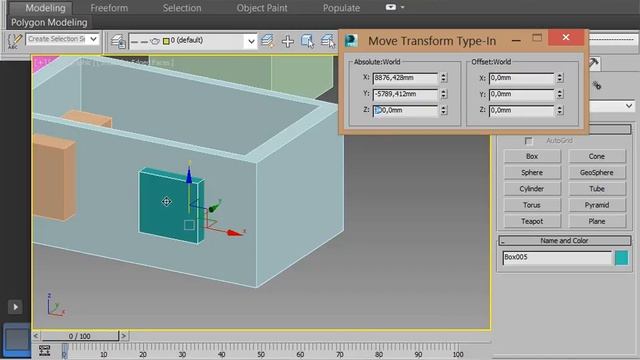Click the Move Transform Type-In window icon

pyautogui.click(x=351, y=40)
